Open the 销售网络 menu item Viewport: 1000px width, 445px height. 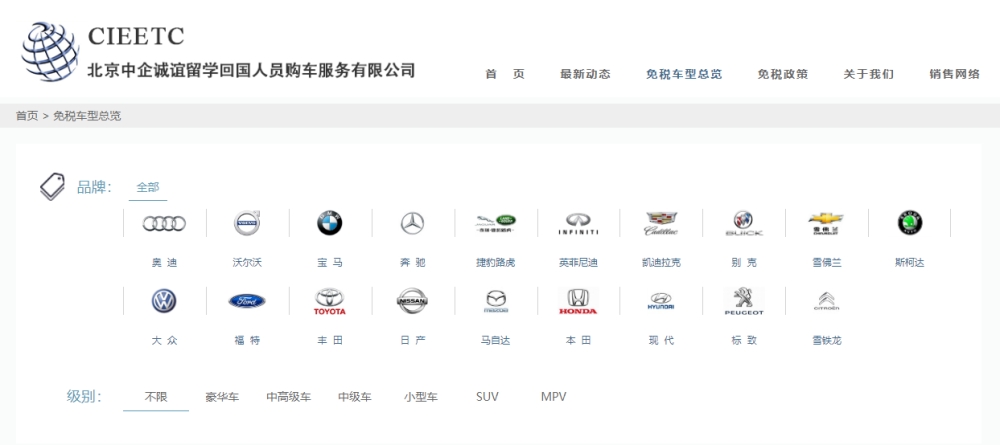(955, 74)
